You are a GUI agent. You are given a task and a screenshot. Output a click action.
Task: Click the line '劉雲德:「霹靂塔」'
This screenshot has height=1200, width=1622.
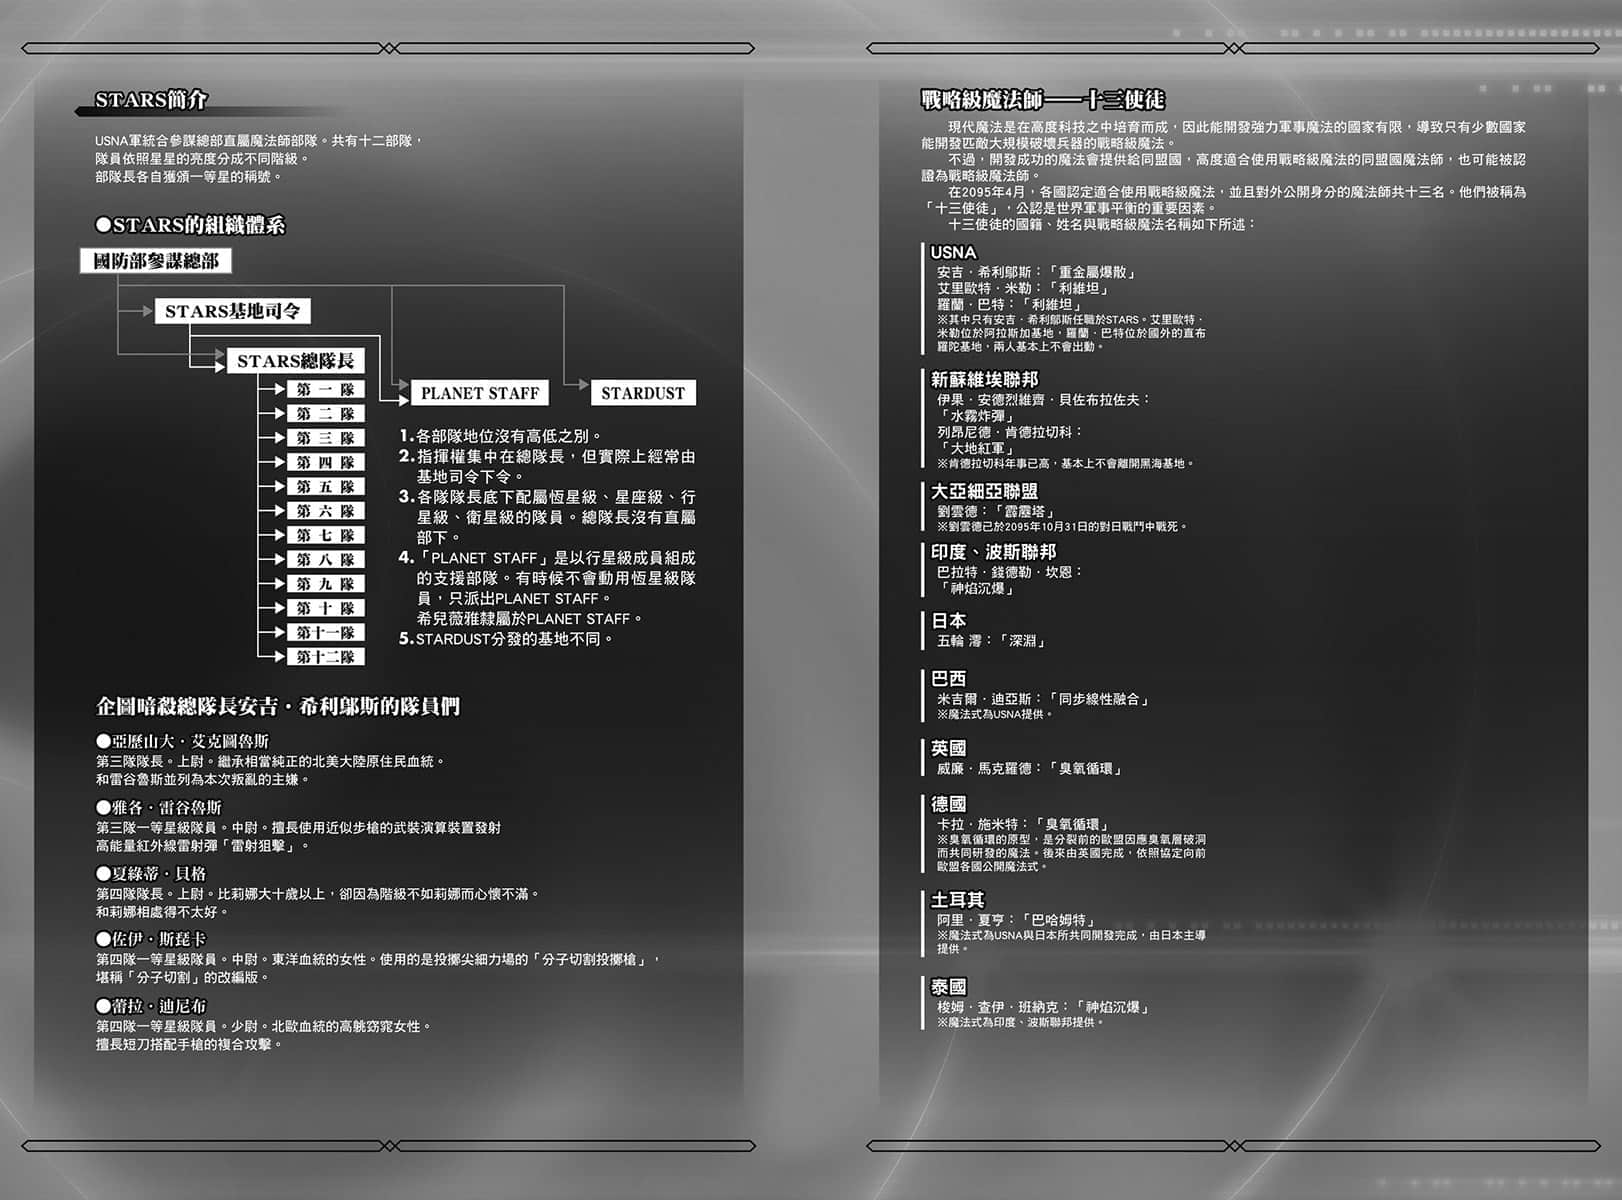tap(997, 511)
